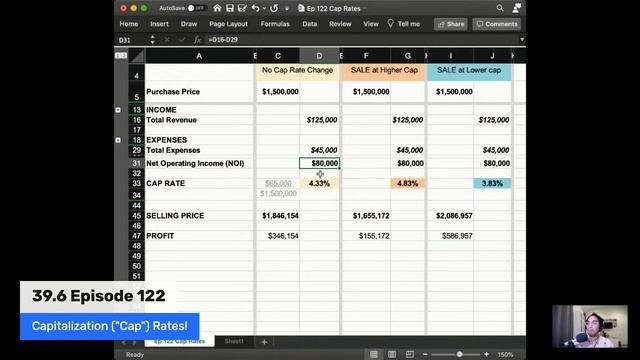Open the Review ribbon tab
This screenshot has width=640, height=360.
coord(340,24)
